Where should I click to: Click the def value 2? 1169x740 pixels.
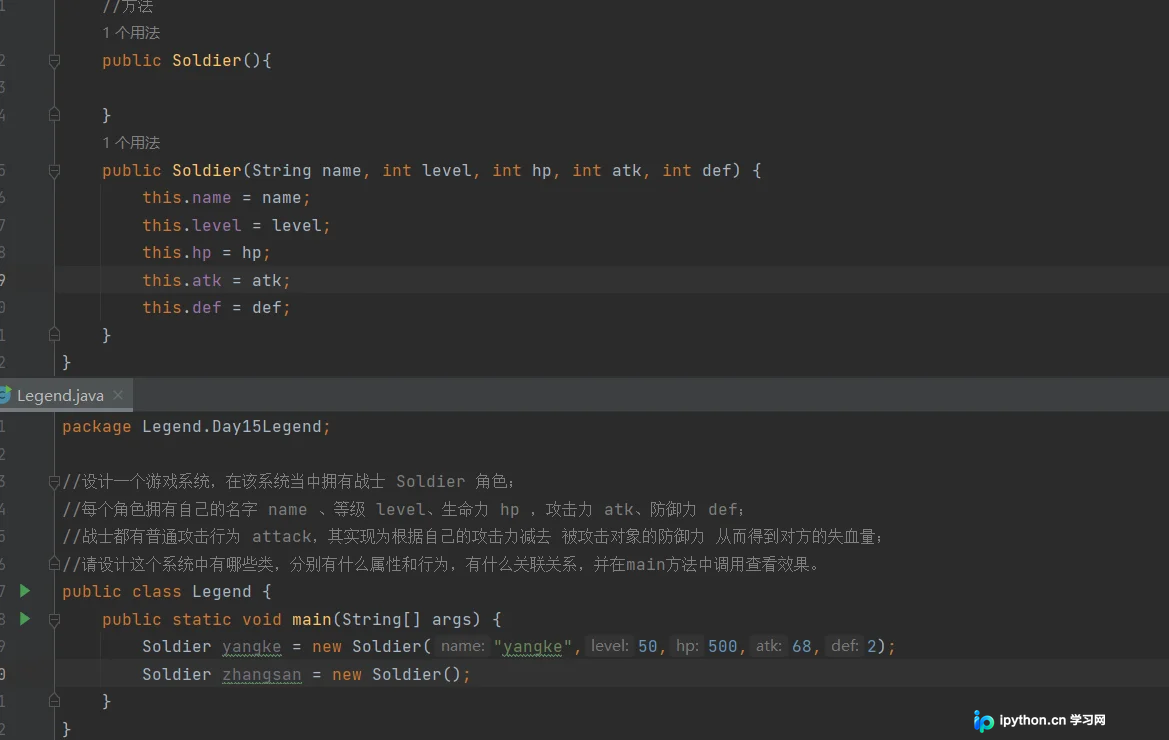click(x=872, y=646)
